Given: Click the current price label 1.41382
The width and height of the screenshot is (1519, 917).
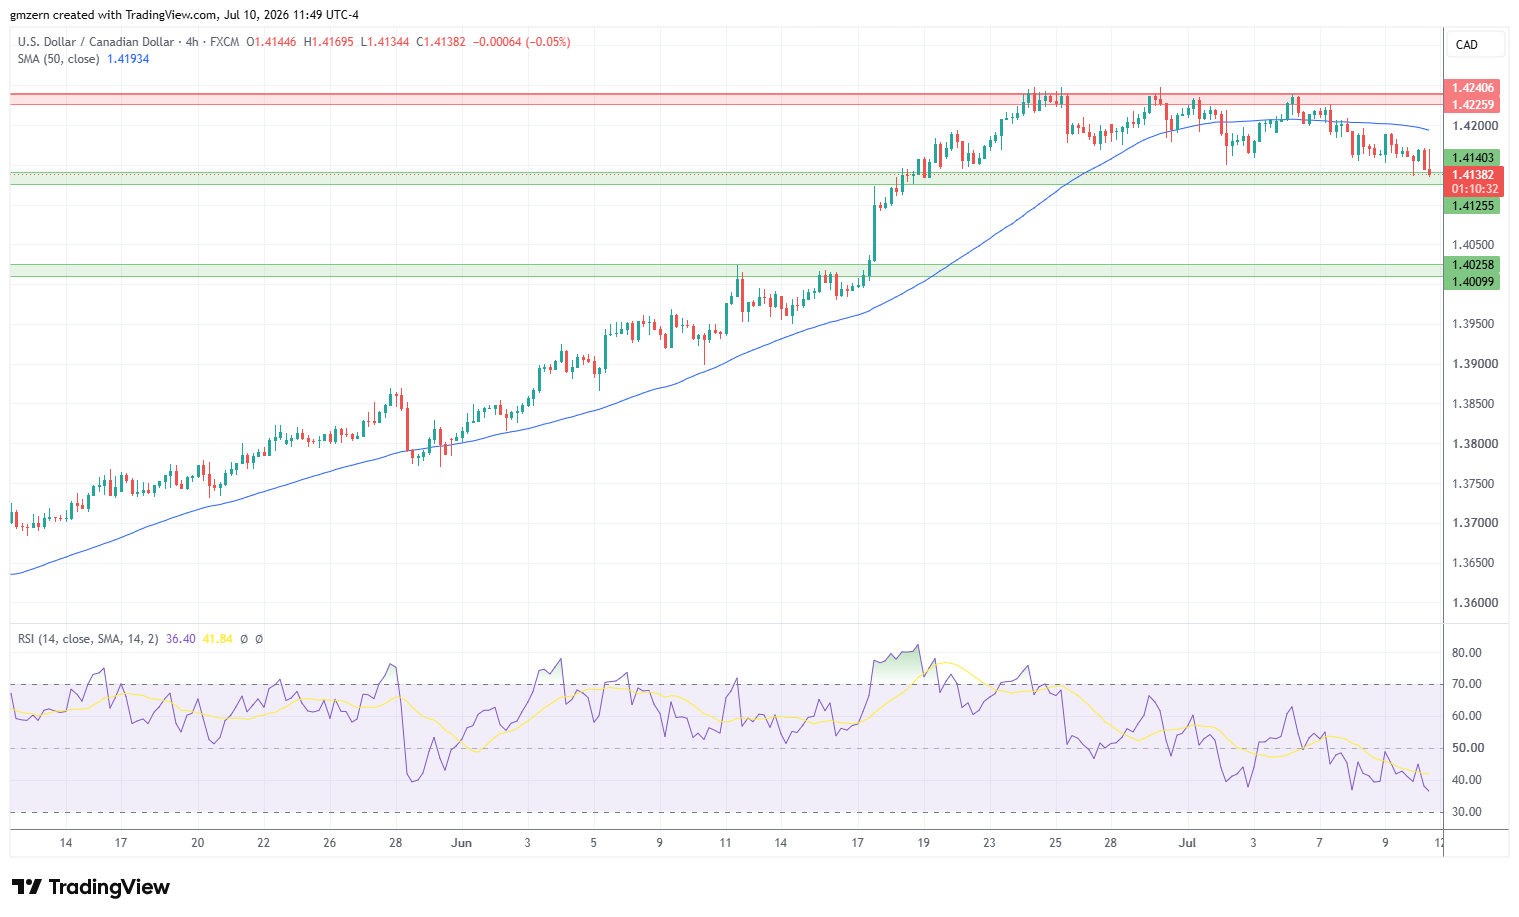Looking at the screenshot, I should (x=1473, y=175).
